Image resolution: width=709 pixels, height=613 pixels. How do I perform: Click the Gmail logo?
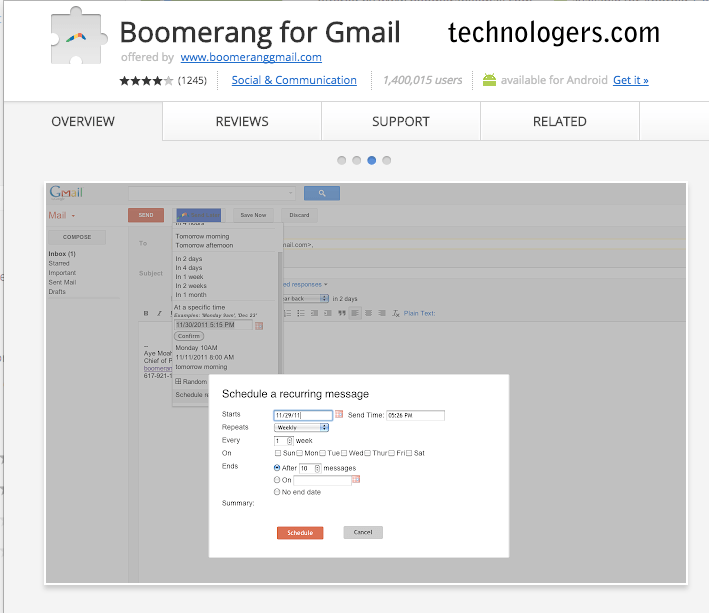coord(66,192)
